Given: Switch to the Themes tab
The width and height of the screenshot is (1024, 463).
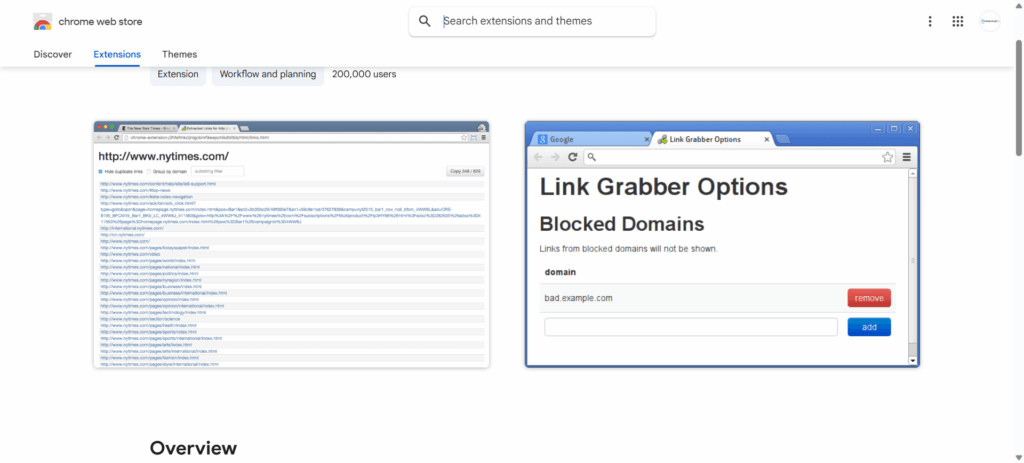Looking at the screenshot, I should (x=180, y=54).
